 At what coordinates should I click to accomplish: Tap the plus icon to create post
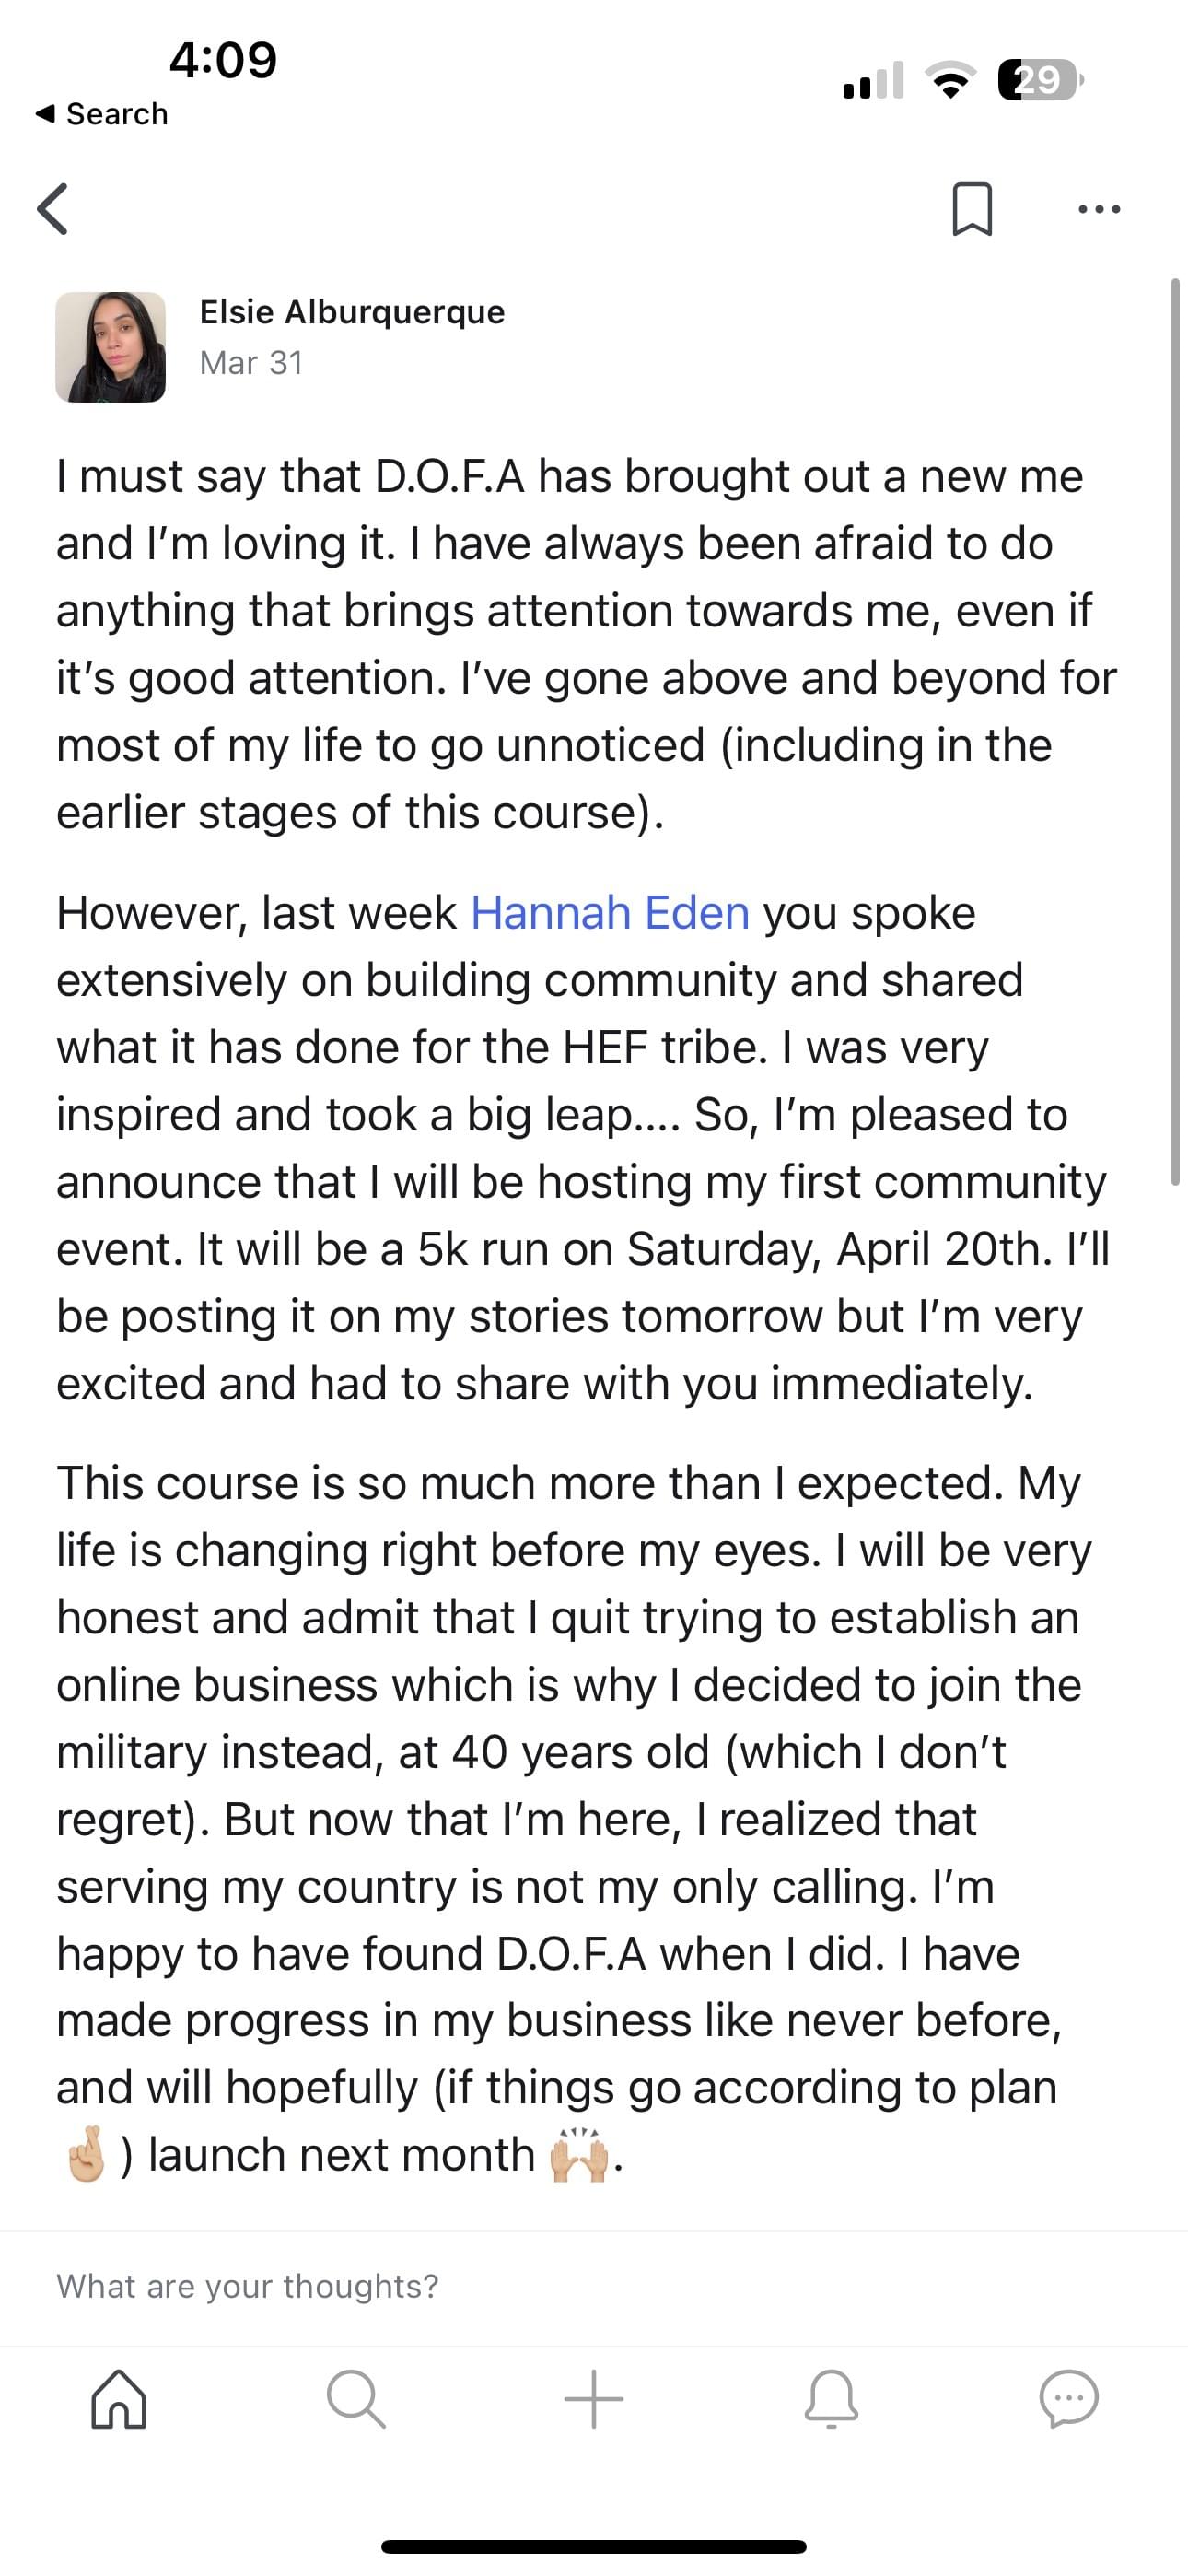click(594, 2399)
